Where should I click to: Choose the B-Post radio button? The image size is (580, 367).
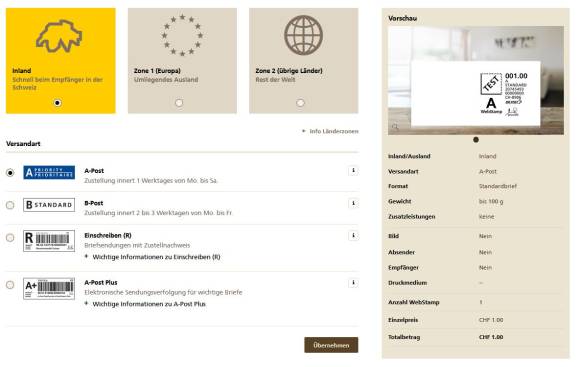(10, 205)
